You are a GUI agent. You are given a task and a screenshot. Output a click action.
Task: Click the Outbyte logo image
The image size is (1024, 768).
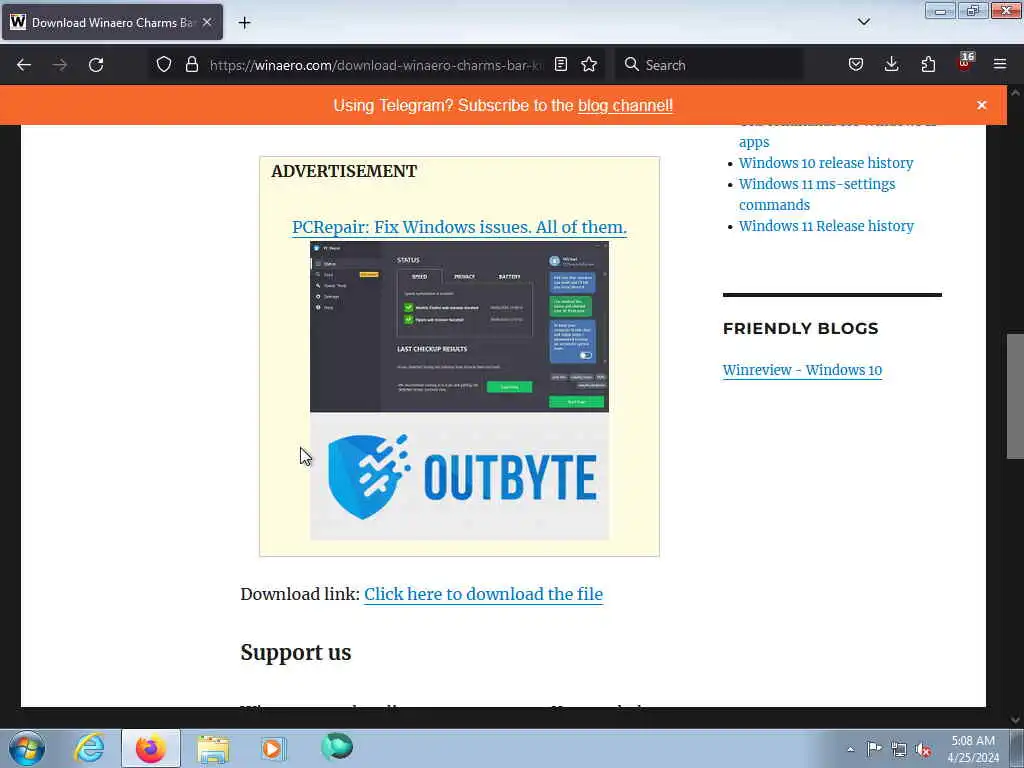click(459, 477)
